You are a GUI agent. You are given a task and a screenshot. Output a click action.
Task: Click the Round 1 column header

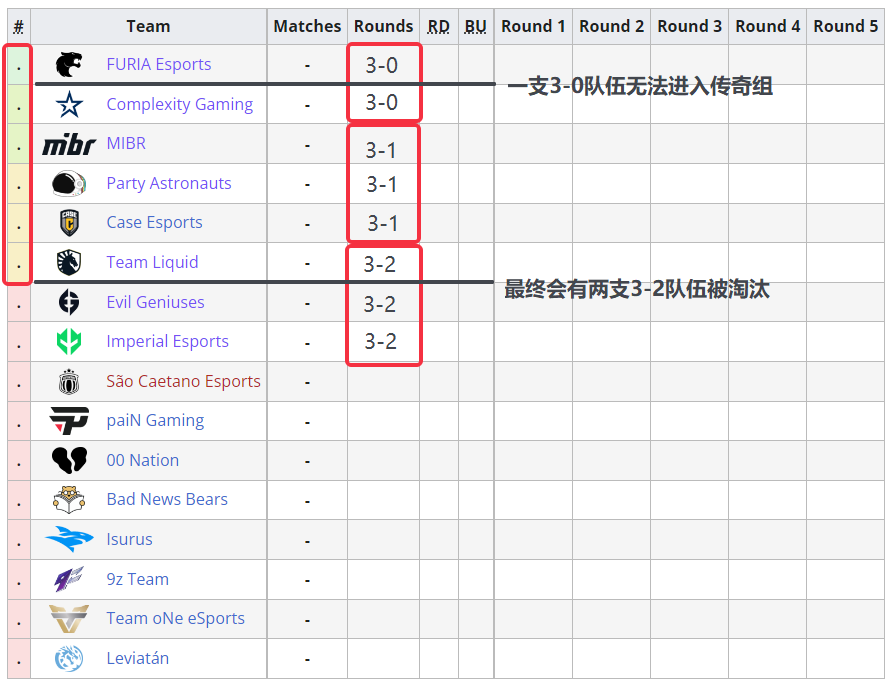click(533, 27)
